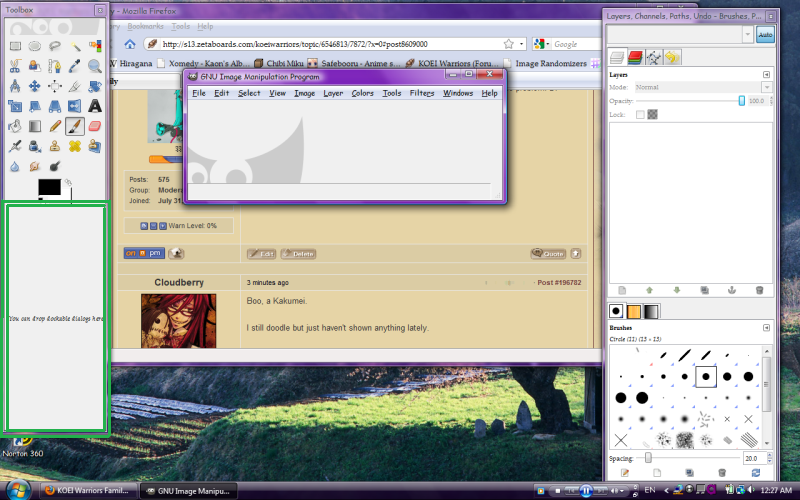
Task: Switch to the Channels tab
Action: pyautogui.click(x=635, y=57)
